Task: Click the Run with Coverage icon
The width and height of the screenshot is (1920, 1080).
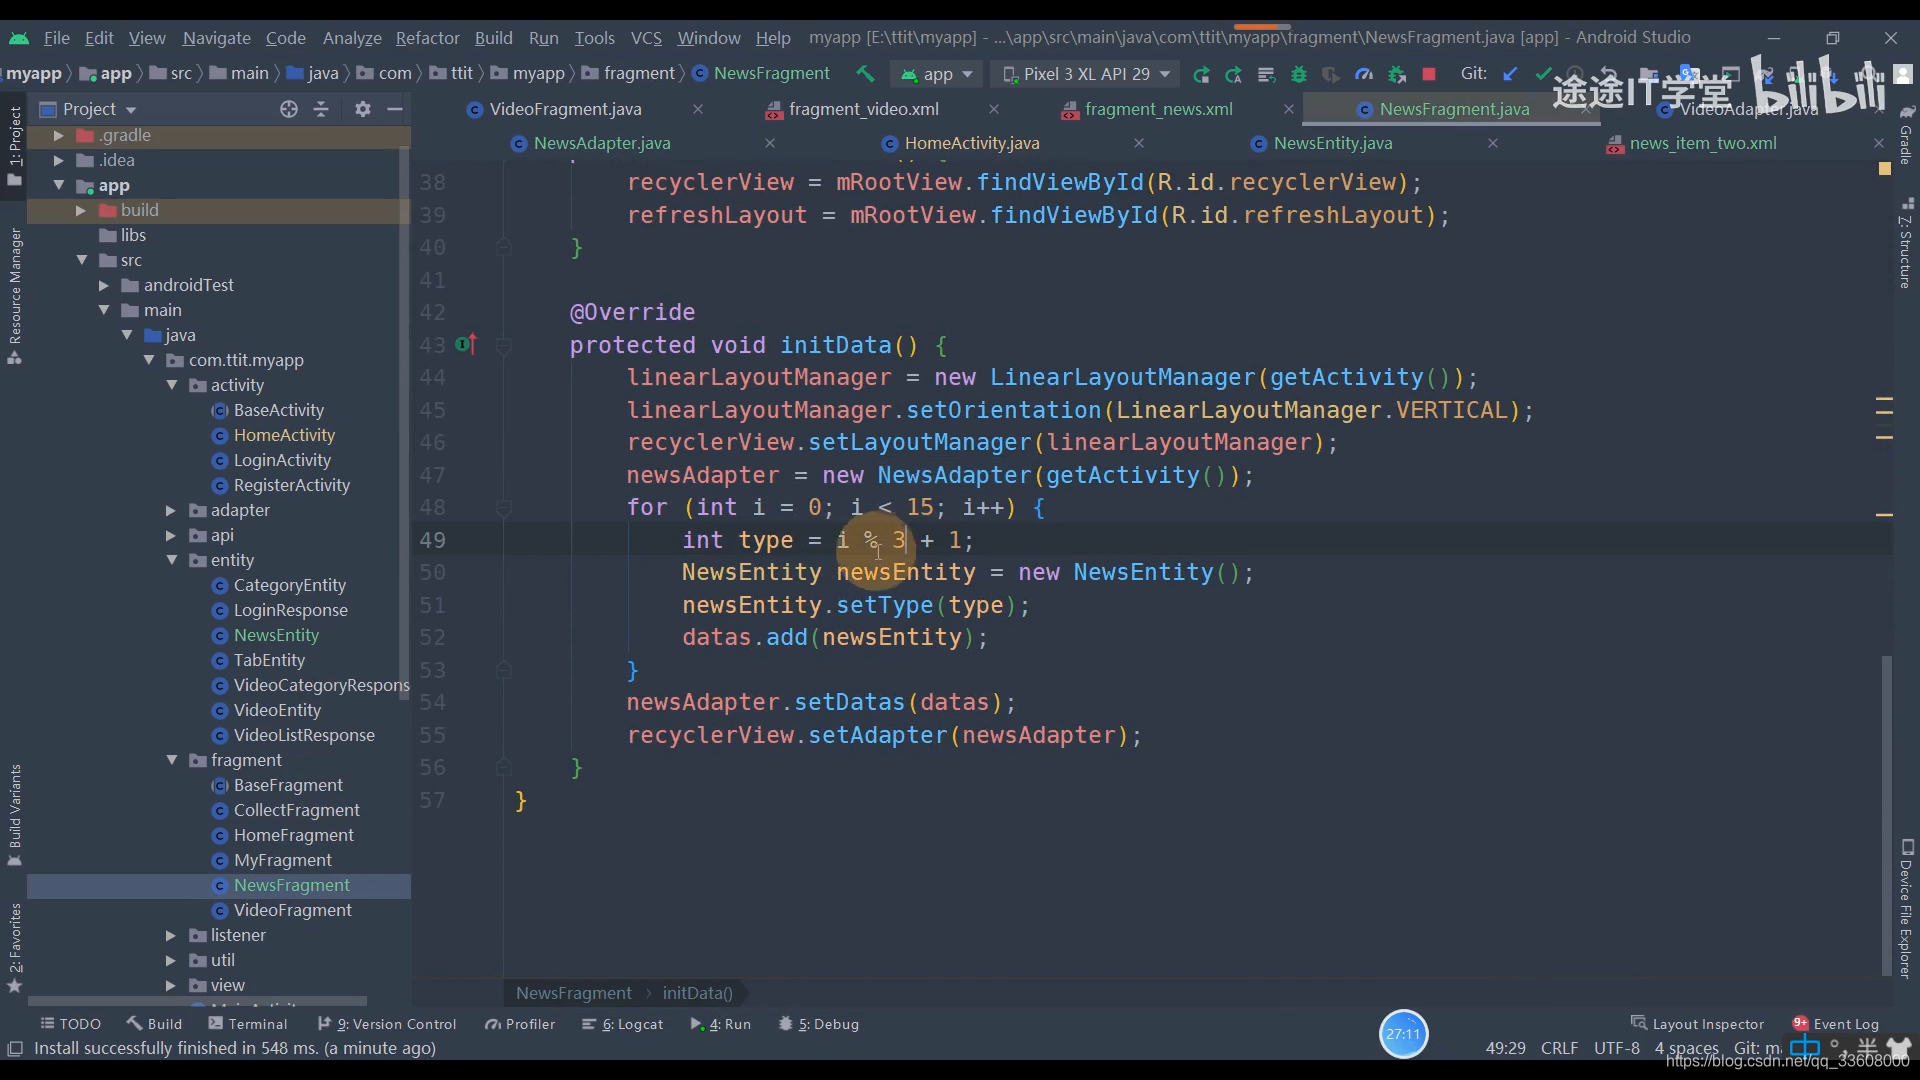Action: pyautogui.click(x=1330, y=74)
